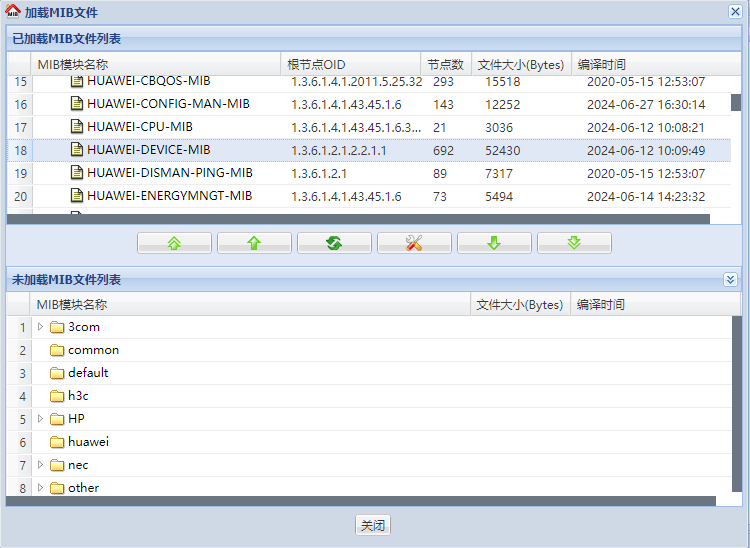Screen dimensions: 750x548
Task: Click the green refresh arrows button
Action: click(334, 243)
